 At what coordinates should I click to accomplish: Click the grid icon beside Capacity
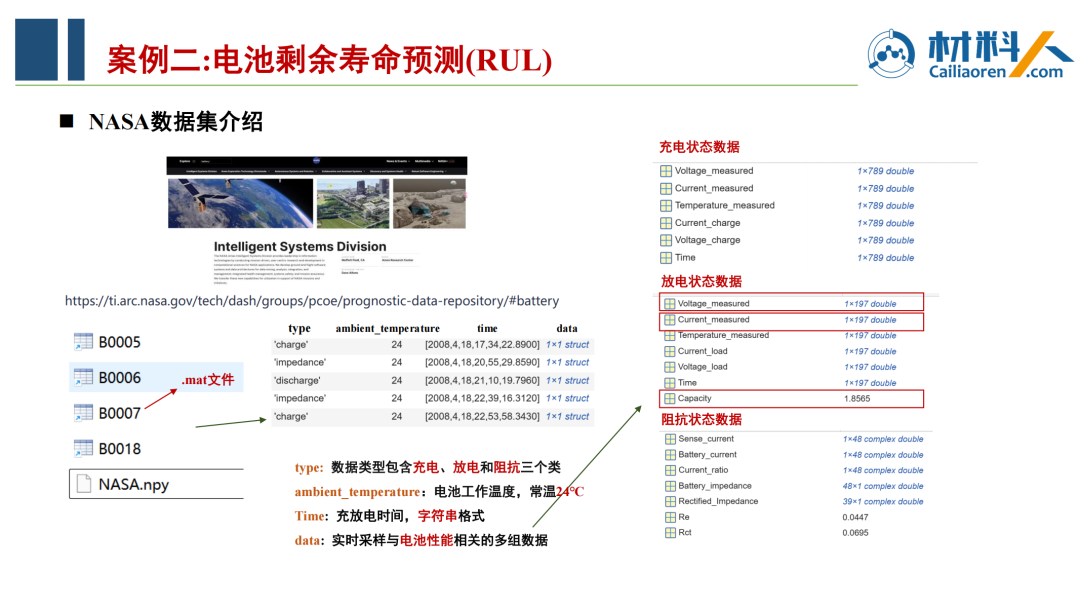click(x=669, y=398)
